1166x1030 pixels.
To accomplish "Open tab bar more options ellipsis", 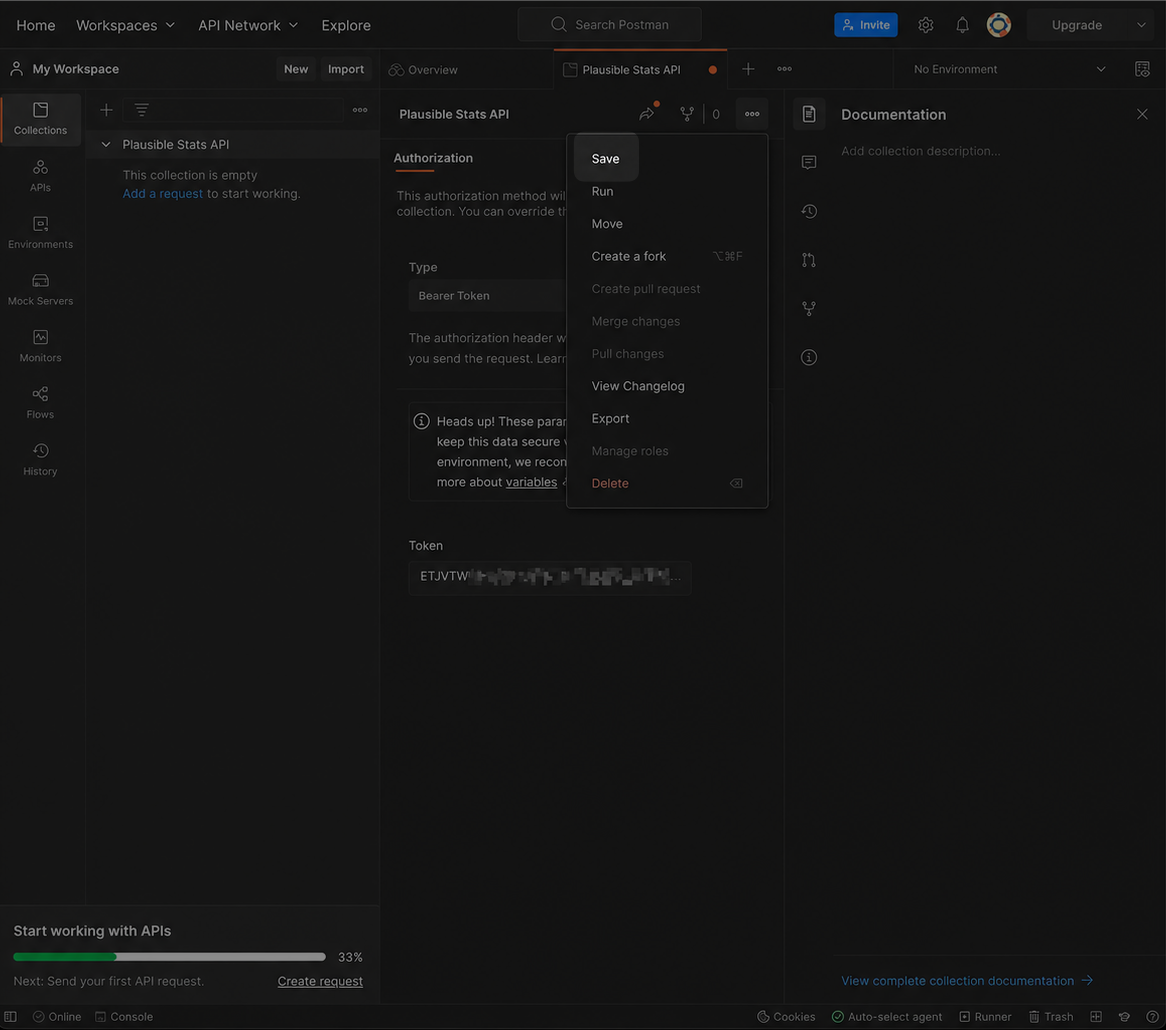I will tap(785, 69).
